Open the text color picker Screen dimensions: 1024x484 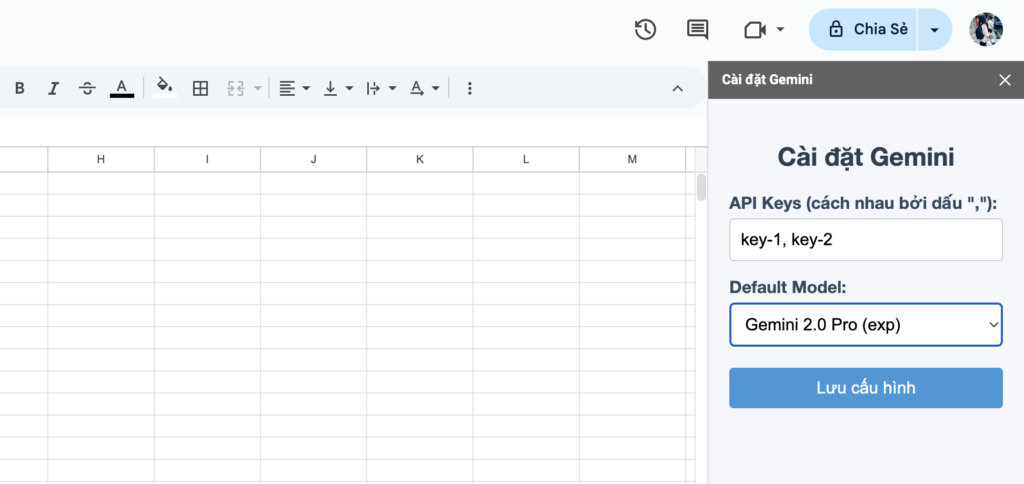click(x=121, y=88)
